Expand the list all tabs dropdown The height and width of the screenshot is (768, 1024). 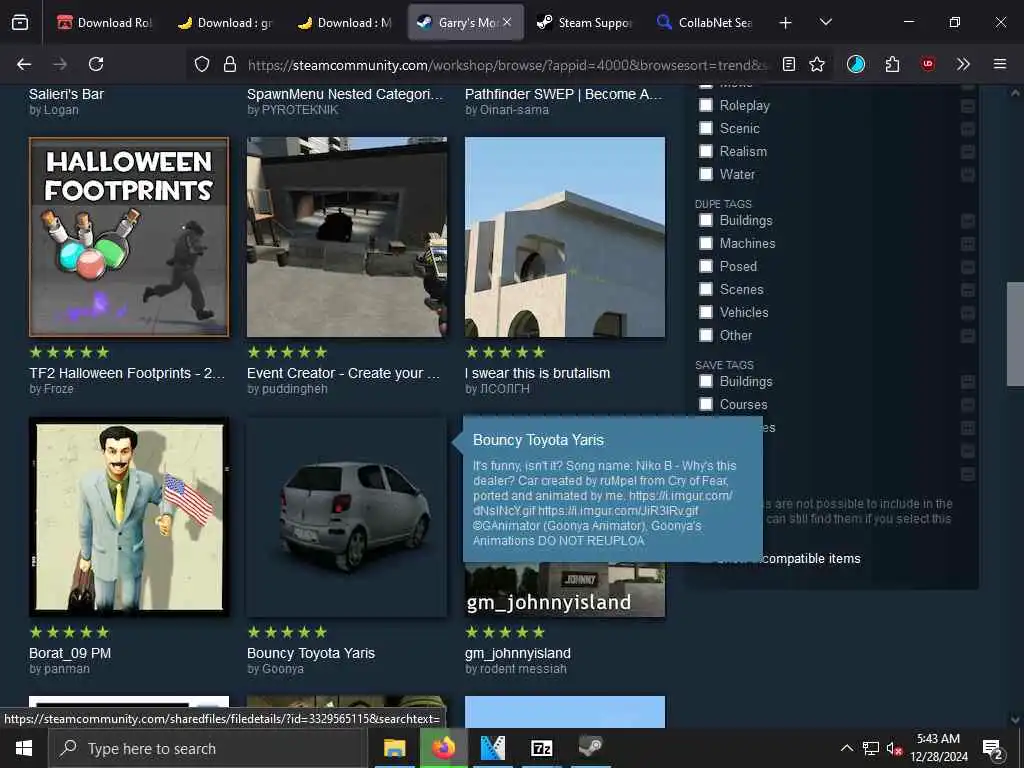point(825,22)
